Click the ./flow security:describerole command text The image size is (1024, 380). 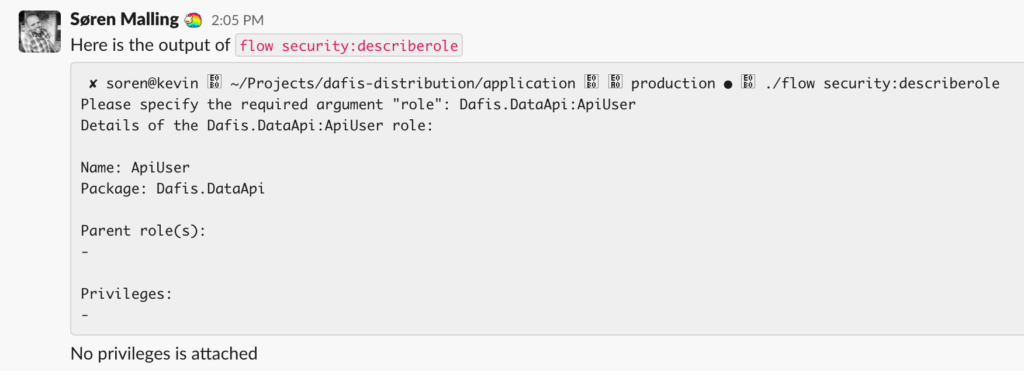pyautogui.click(x=878, y=84)
